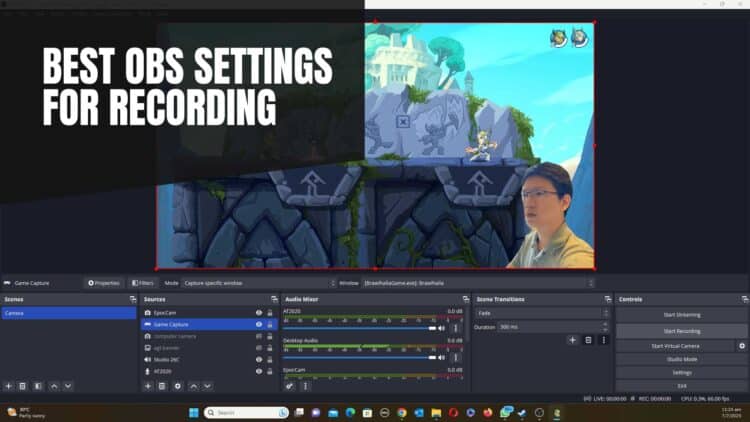Click taskbar Search box

[x=246, y=413]
